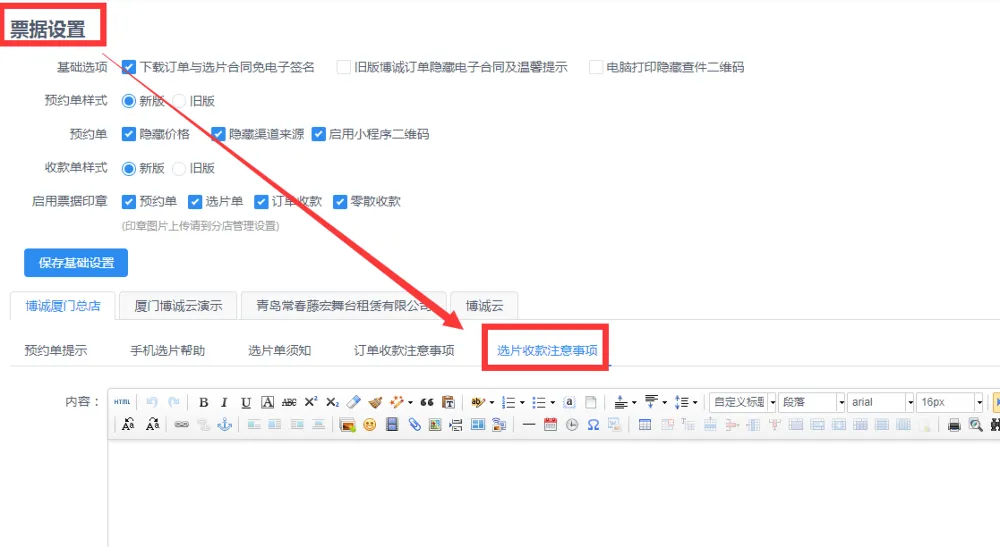Screen dimensions: 1000x547
Task: Select 旧版 radio for 预约单样式
Action: (x=180, y=101)
